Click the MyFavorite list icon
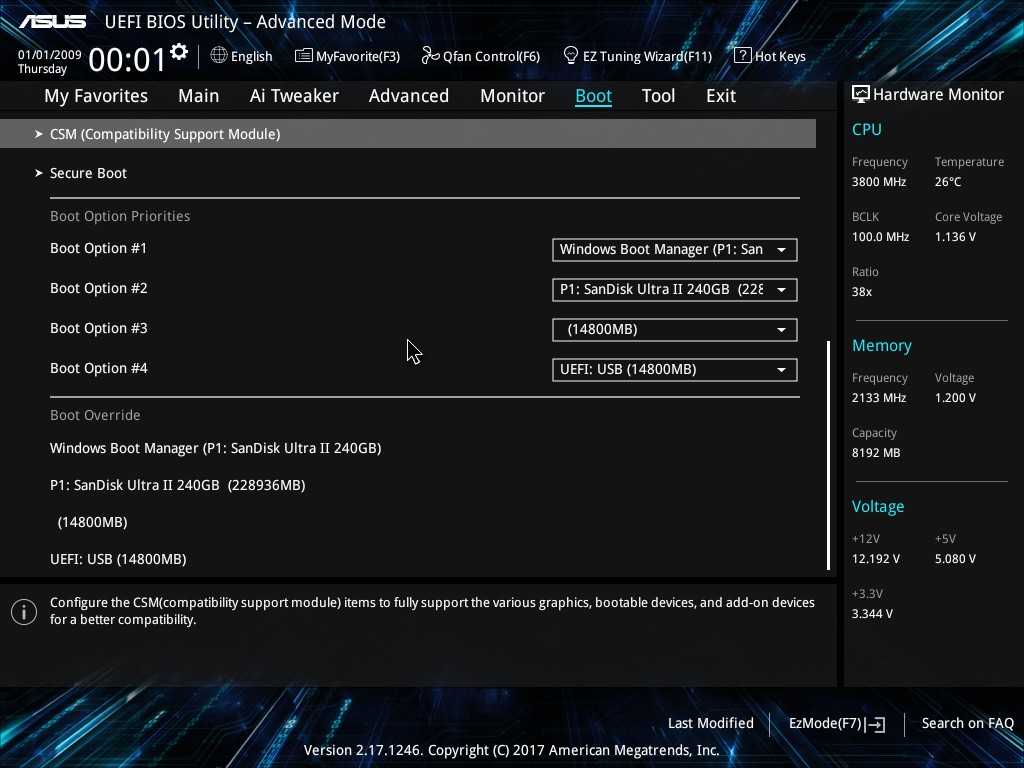This screenshot has width=1024, height=768. click(304, 56)
